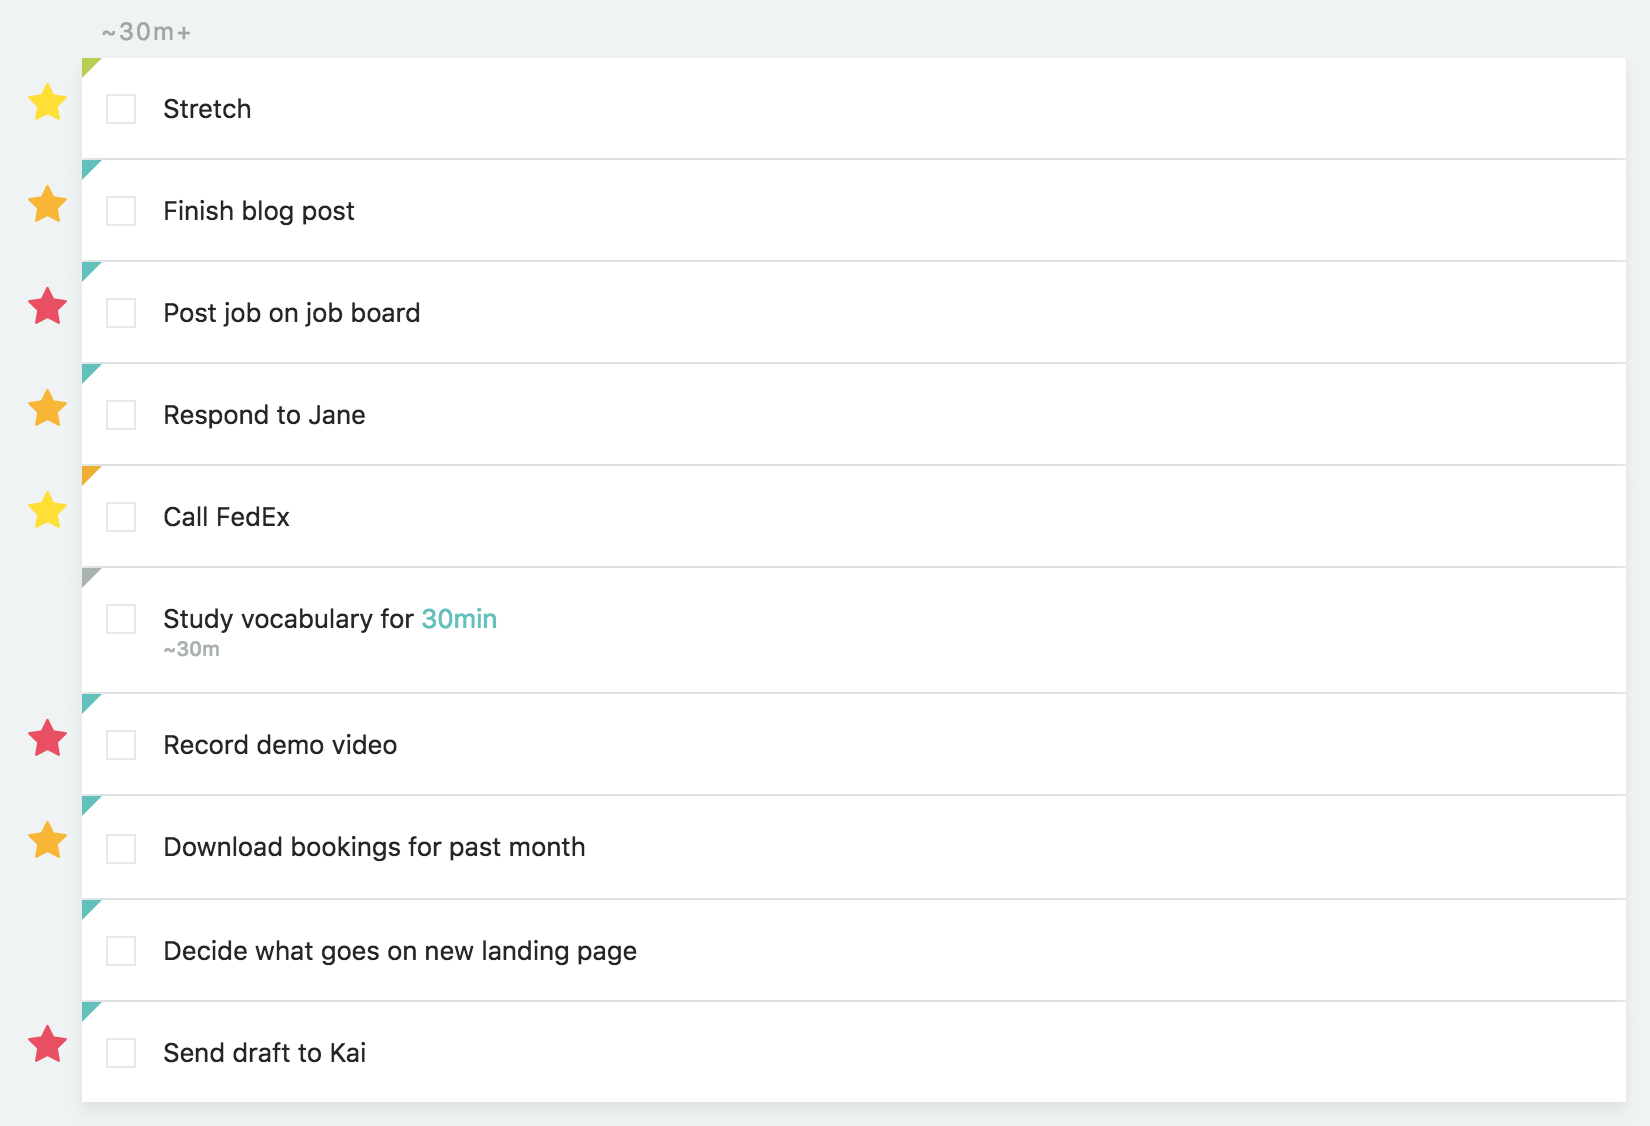
Task: Complete the Study vocabulary task checkbox
Action: pyautogui.click(x=121, y=619)
